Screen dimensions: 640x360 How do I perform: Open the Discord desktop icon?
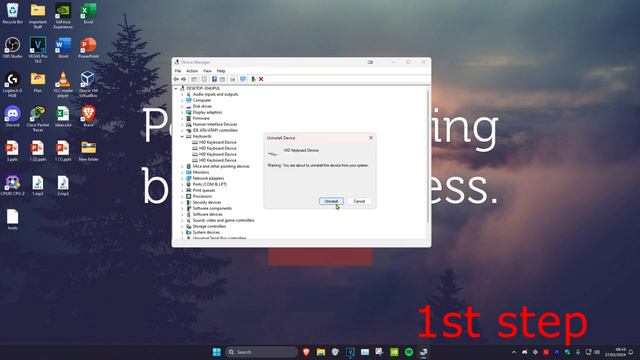(x=13, y=116)
